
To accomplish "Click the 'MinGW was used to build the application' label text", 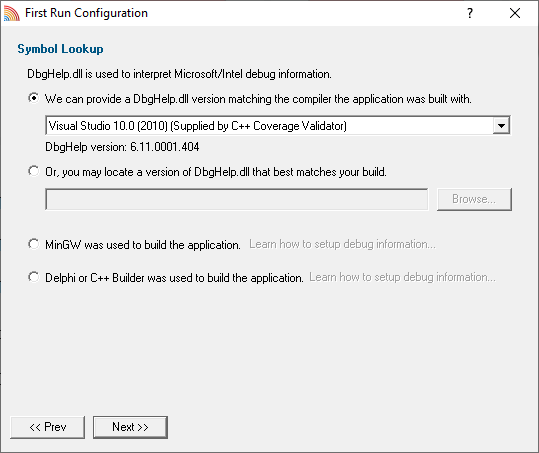I will coord(143,245).
